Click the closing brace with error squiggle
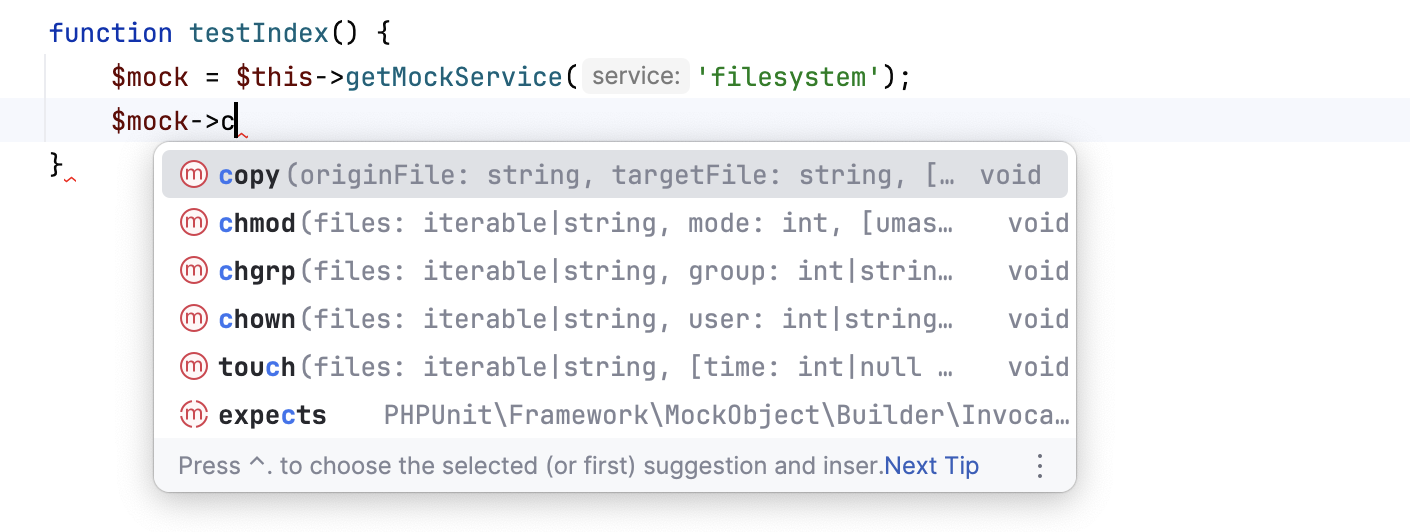Screen dimensions: 1410x532 pyautogui.click(x=57, y=165)
